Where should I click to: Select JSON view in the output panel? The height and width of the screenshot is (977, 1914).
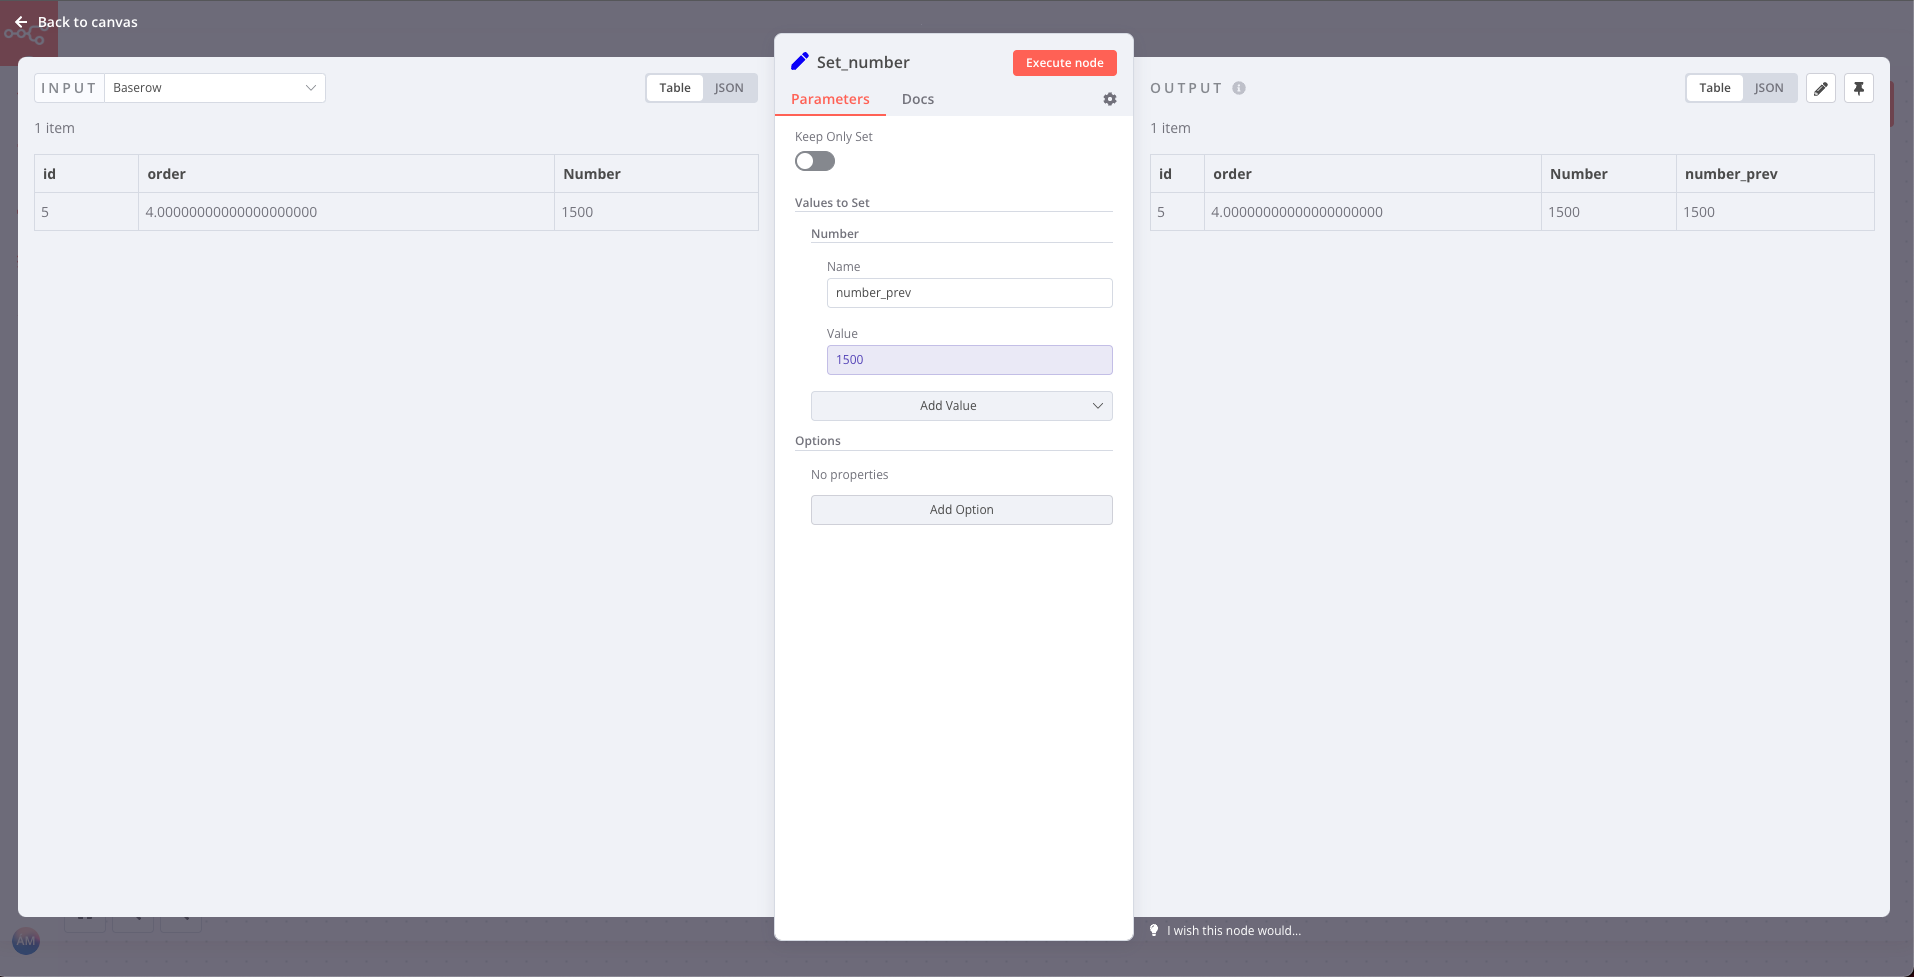coord(1769,88)
